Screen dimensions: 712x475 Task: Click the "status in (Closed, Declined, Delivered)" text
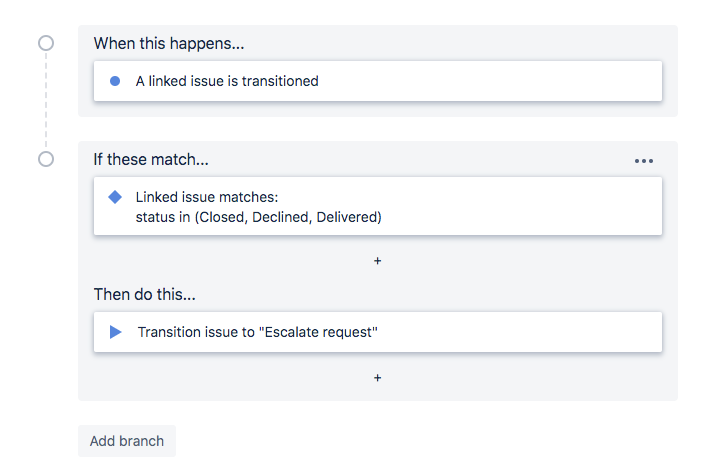(x=259, y=217)
